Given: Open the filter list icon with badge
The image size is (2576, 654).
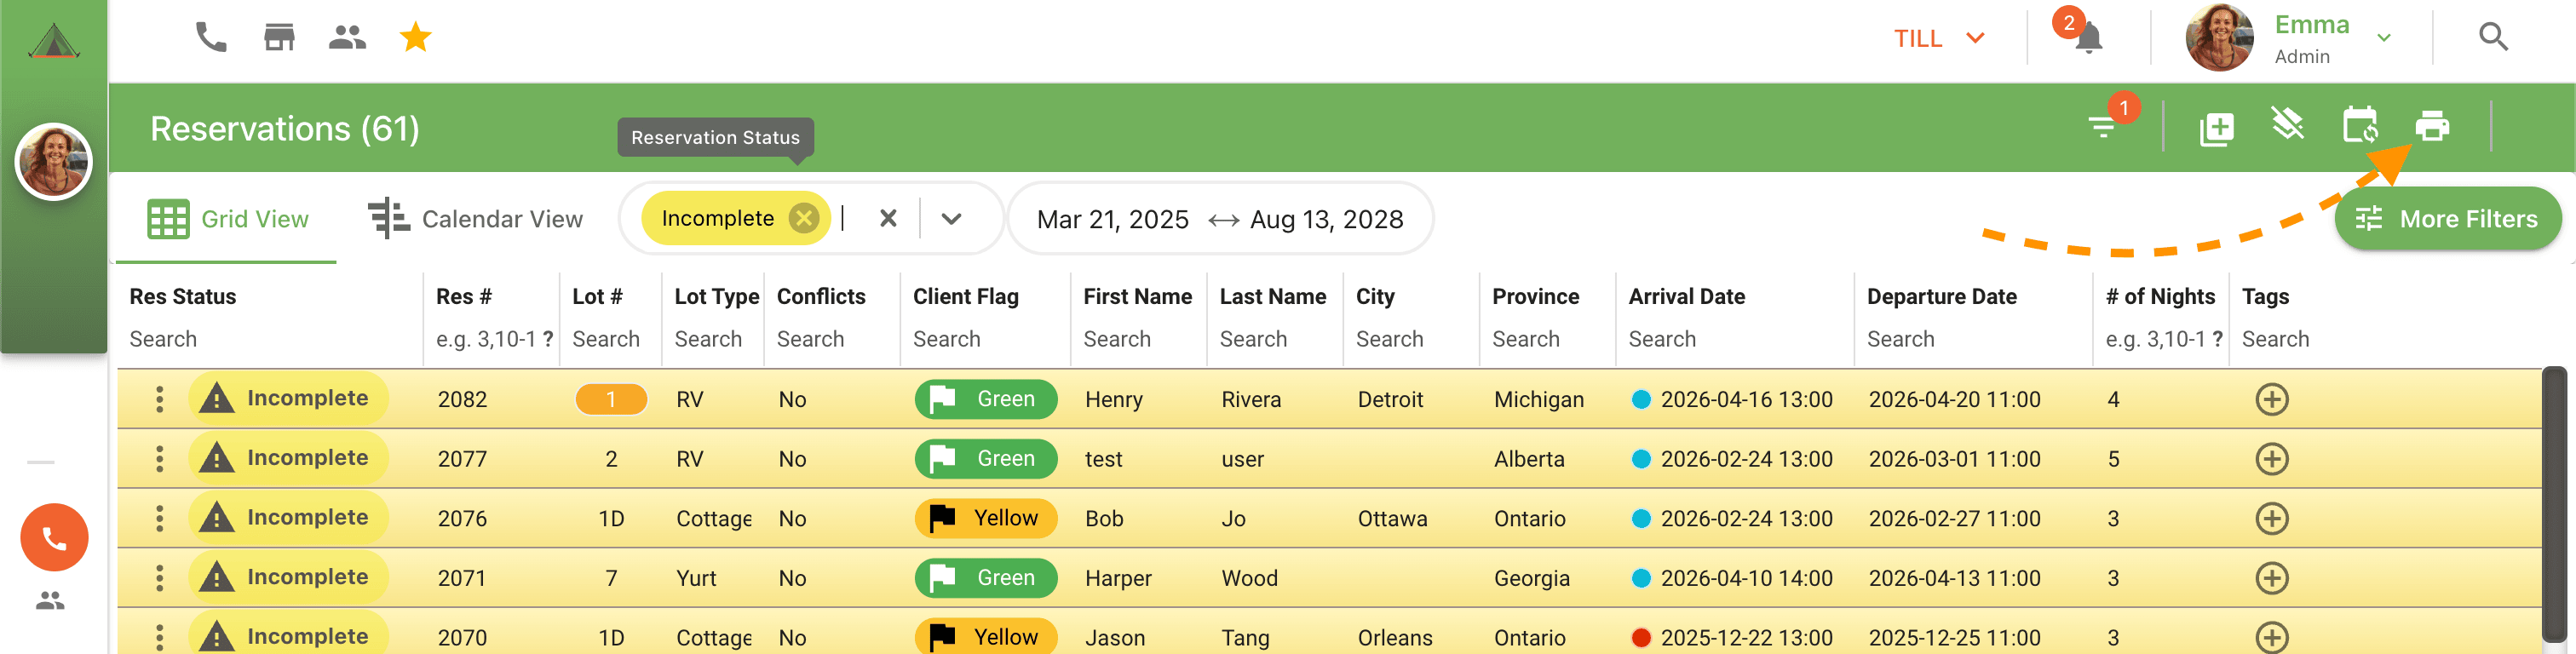Looking at the screenshot, I should point(2102,127).
